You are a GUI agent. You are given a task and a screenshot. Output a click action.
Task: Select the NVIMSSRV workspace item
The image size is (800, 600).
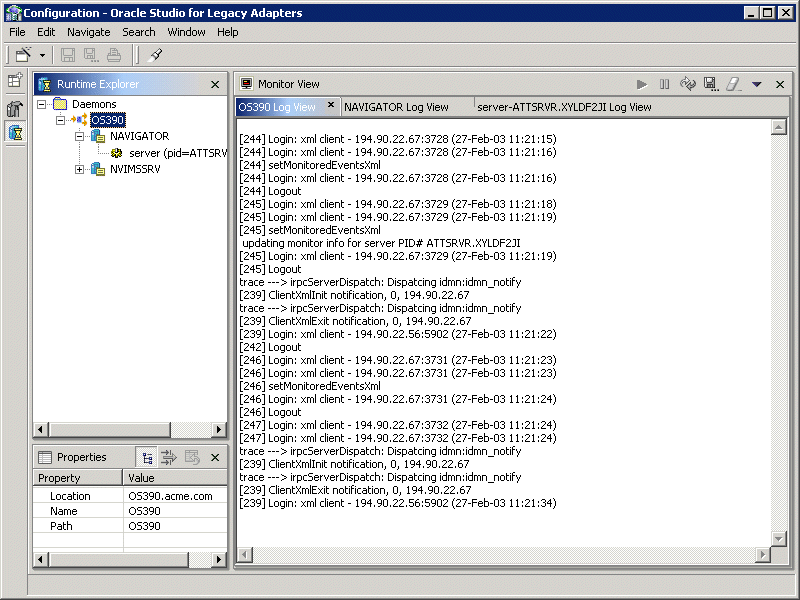click(135, 169)
